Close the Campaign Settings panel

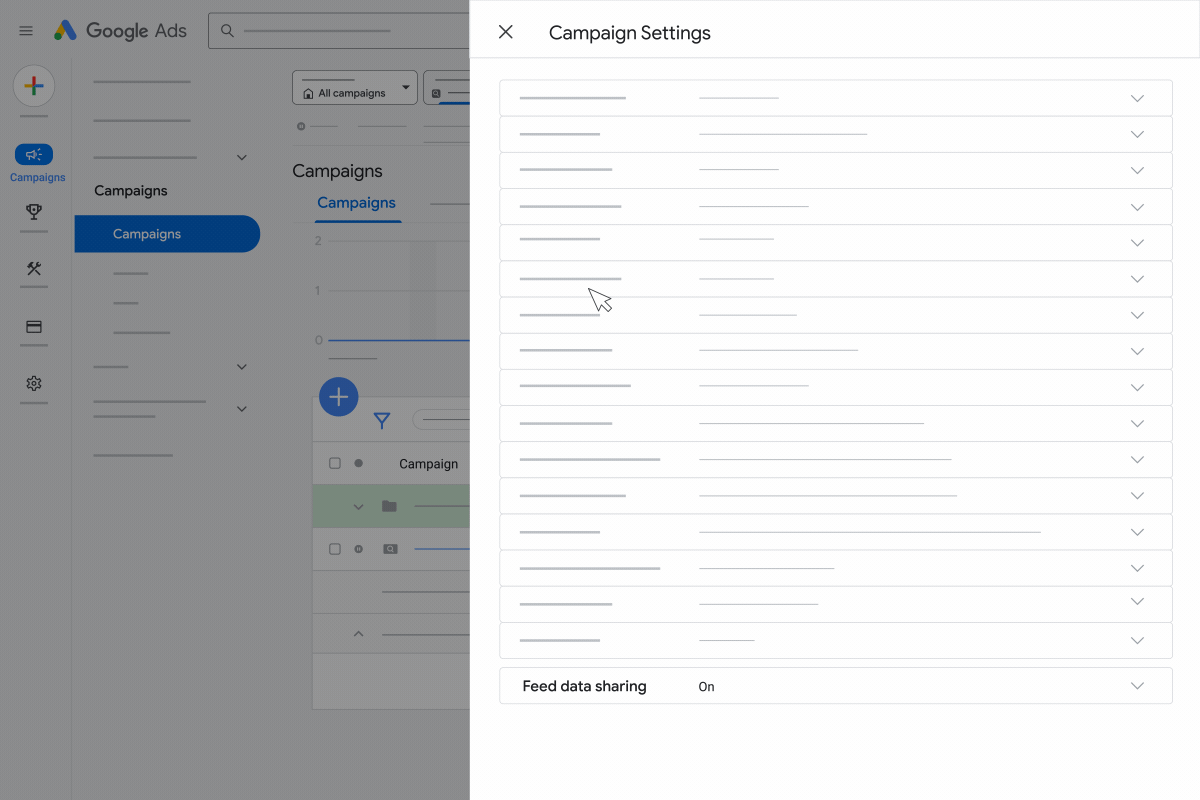point(506,32)
